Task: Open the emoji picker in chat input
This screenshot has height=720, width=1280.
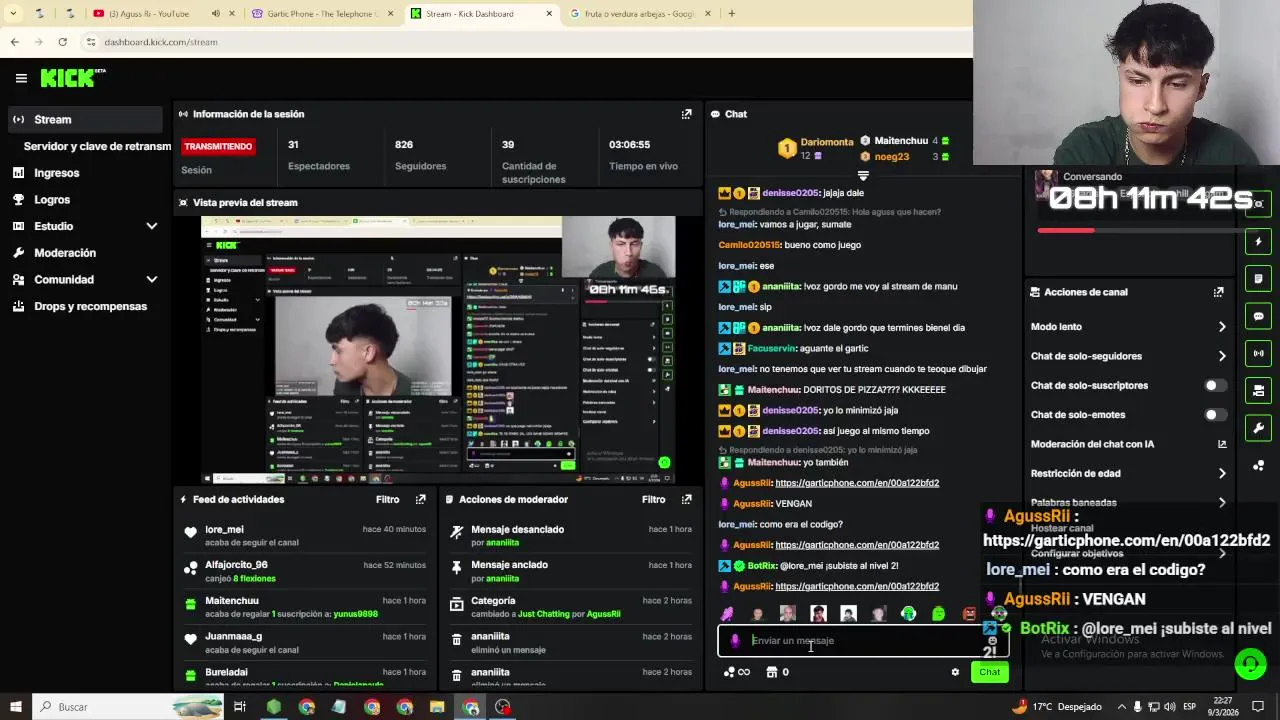Action: [x=992, y=641]
